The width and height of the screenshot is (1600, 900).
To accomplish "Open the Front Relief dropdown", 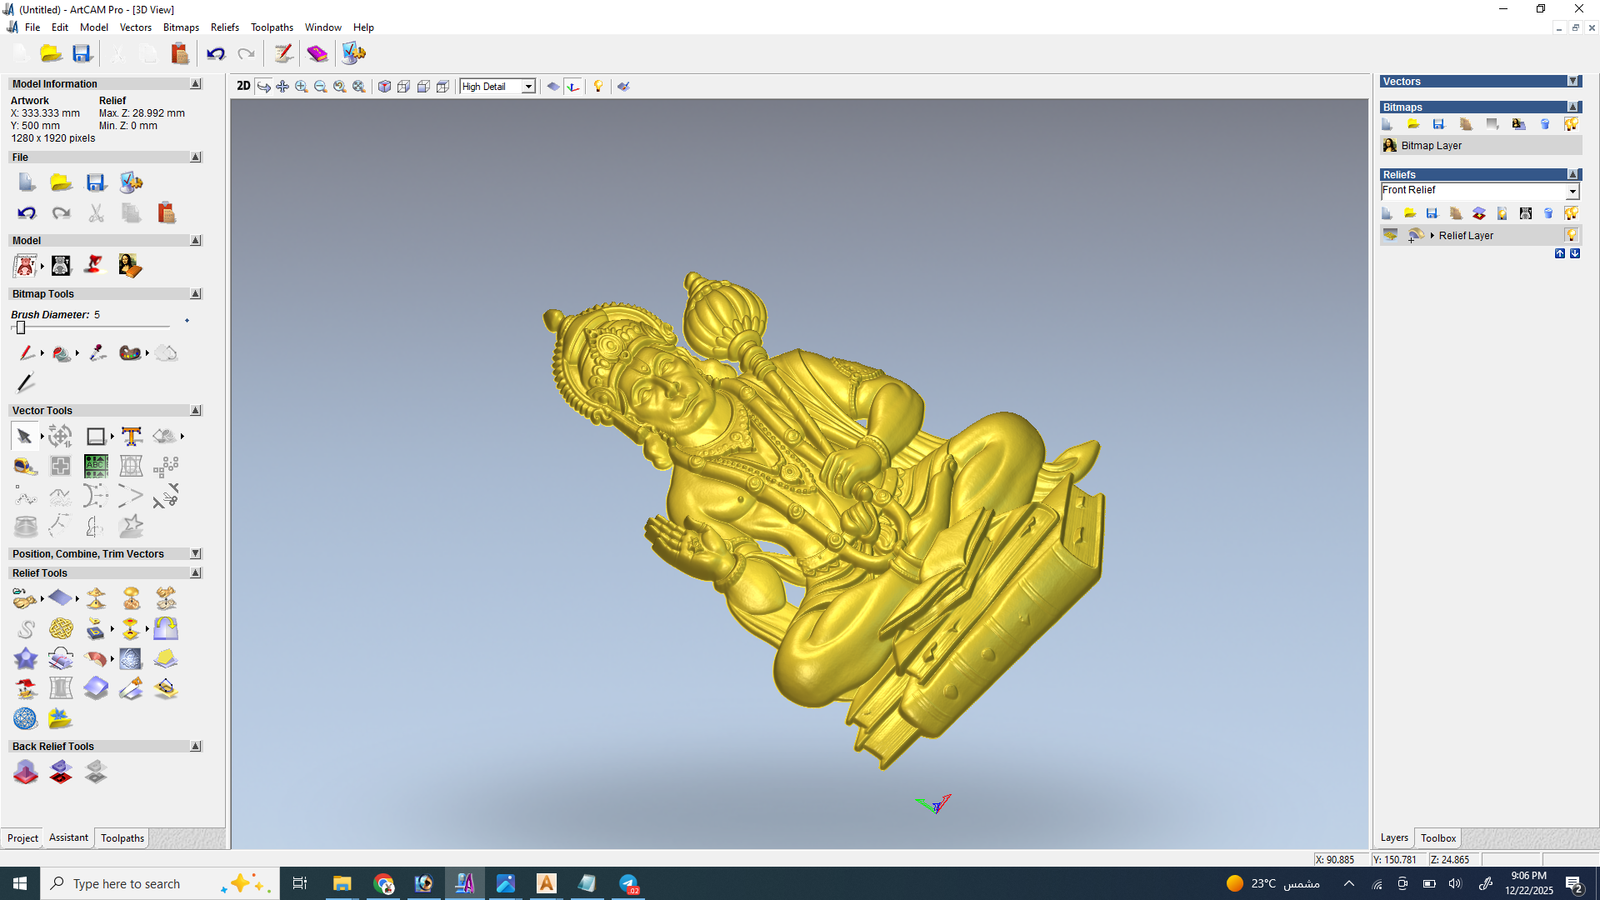I will [x=1572, y=191].
